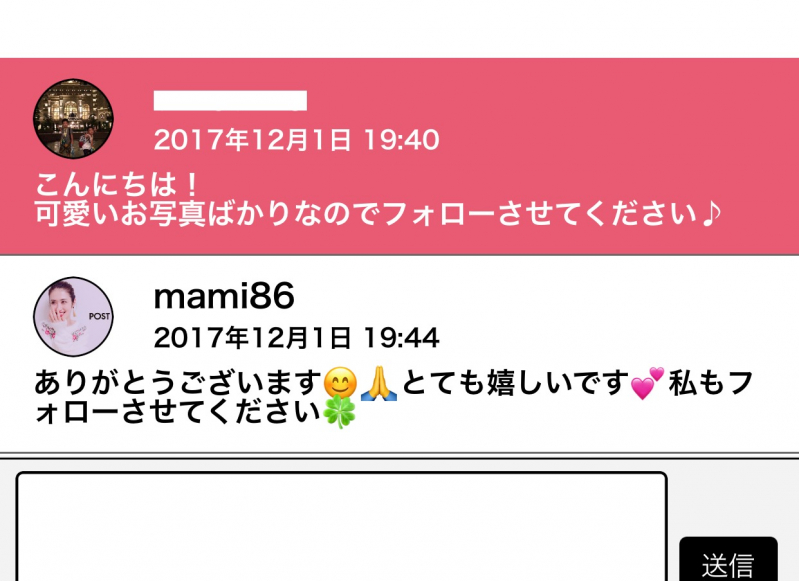Focus the empty comment input box
This screenshot has width=799, height=581.
341,526
